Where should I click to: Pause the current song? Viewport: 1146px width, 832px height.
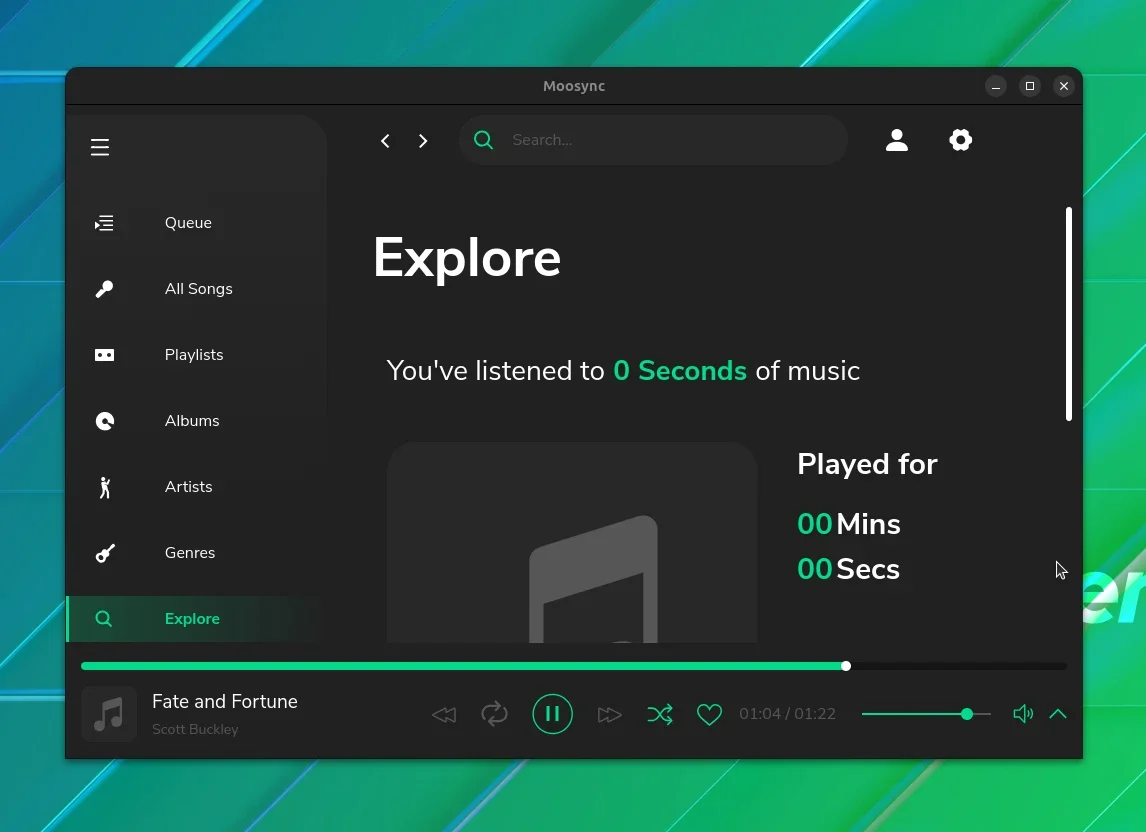pos(553,714)
